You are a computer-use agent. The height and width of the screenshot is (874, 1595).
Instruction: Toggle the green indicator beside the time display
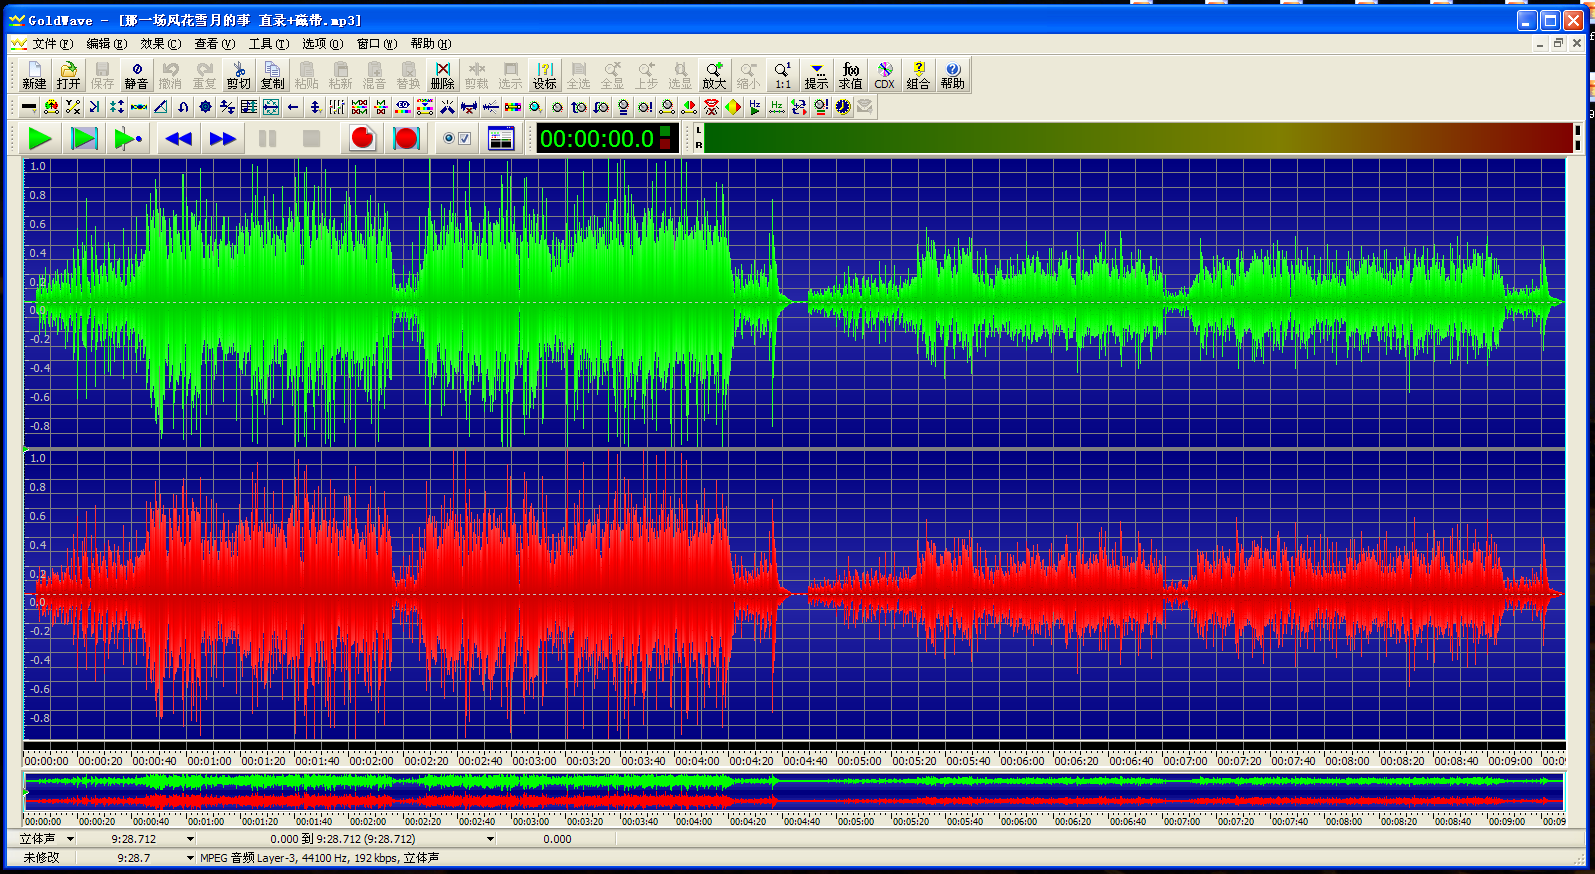666,131
